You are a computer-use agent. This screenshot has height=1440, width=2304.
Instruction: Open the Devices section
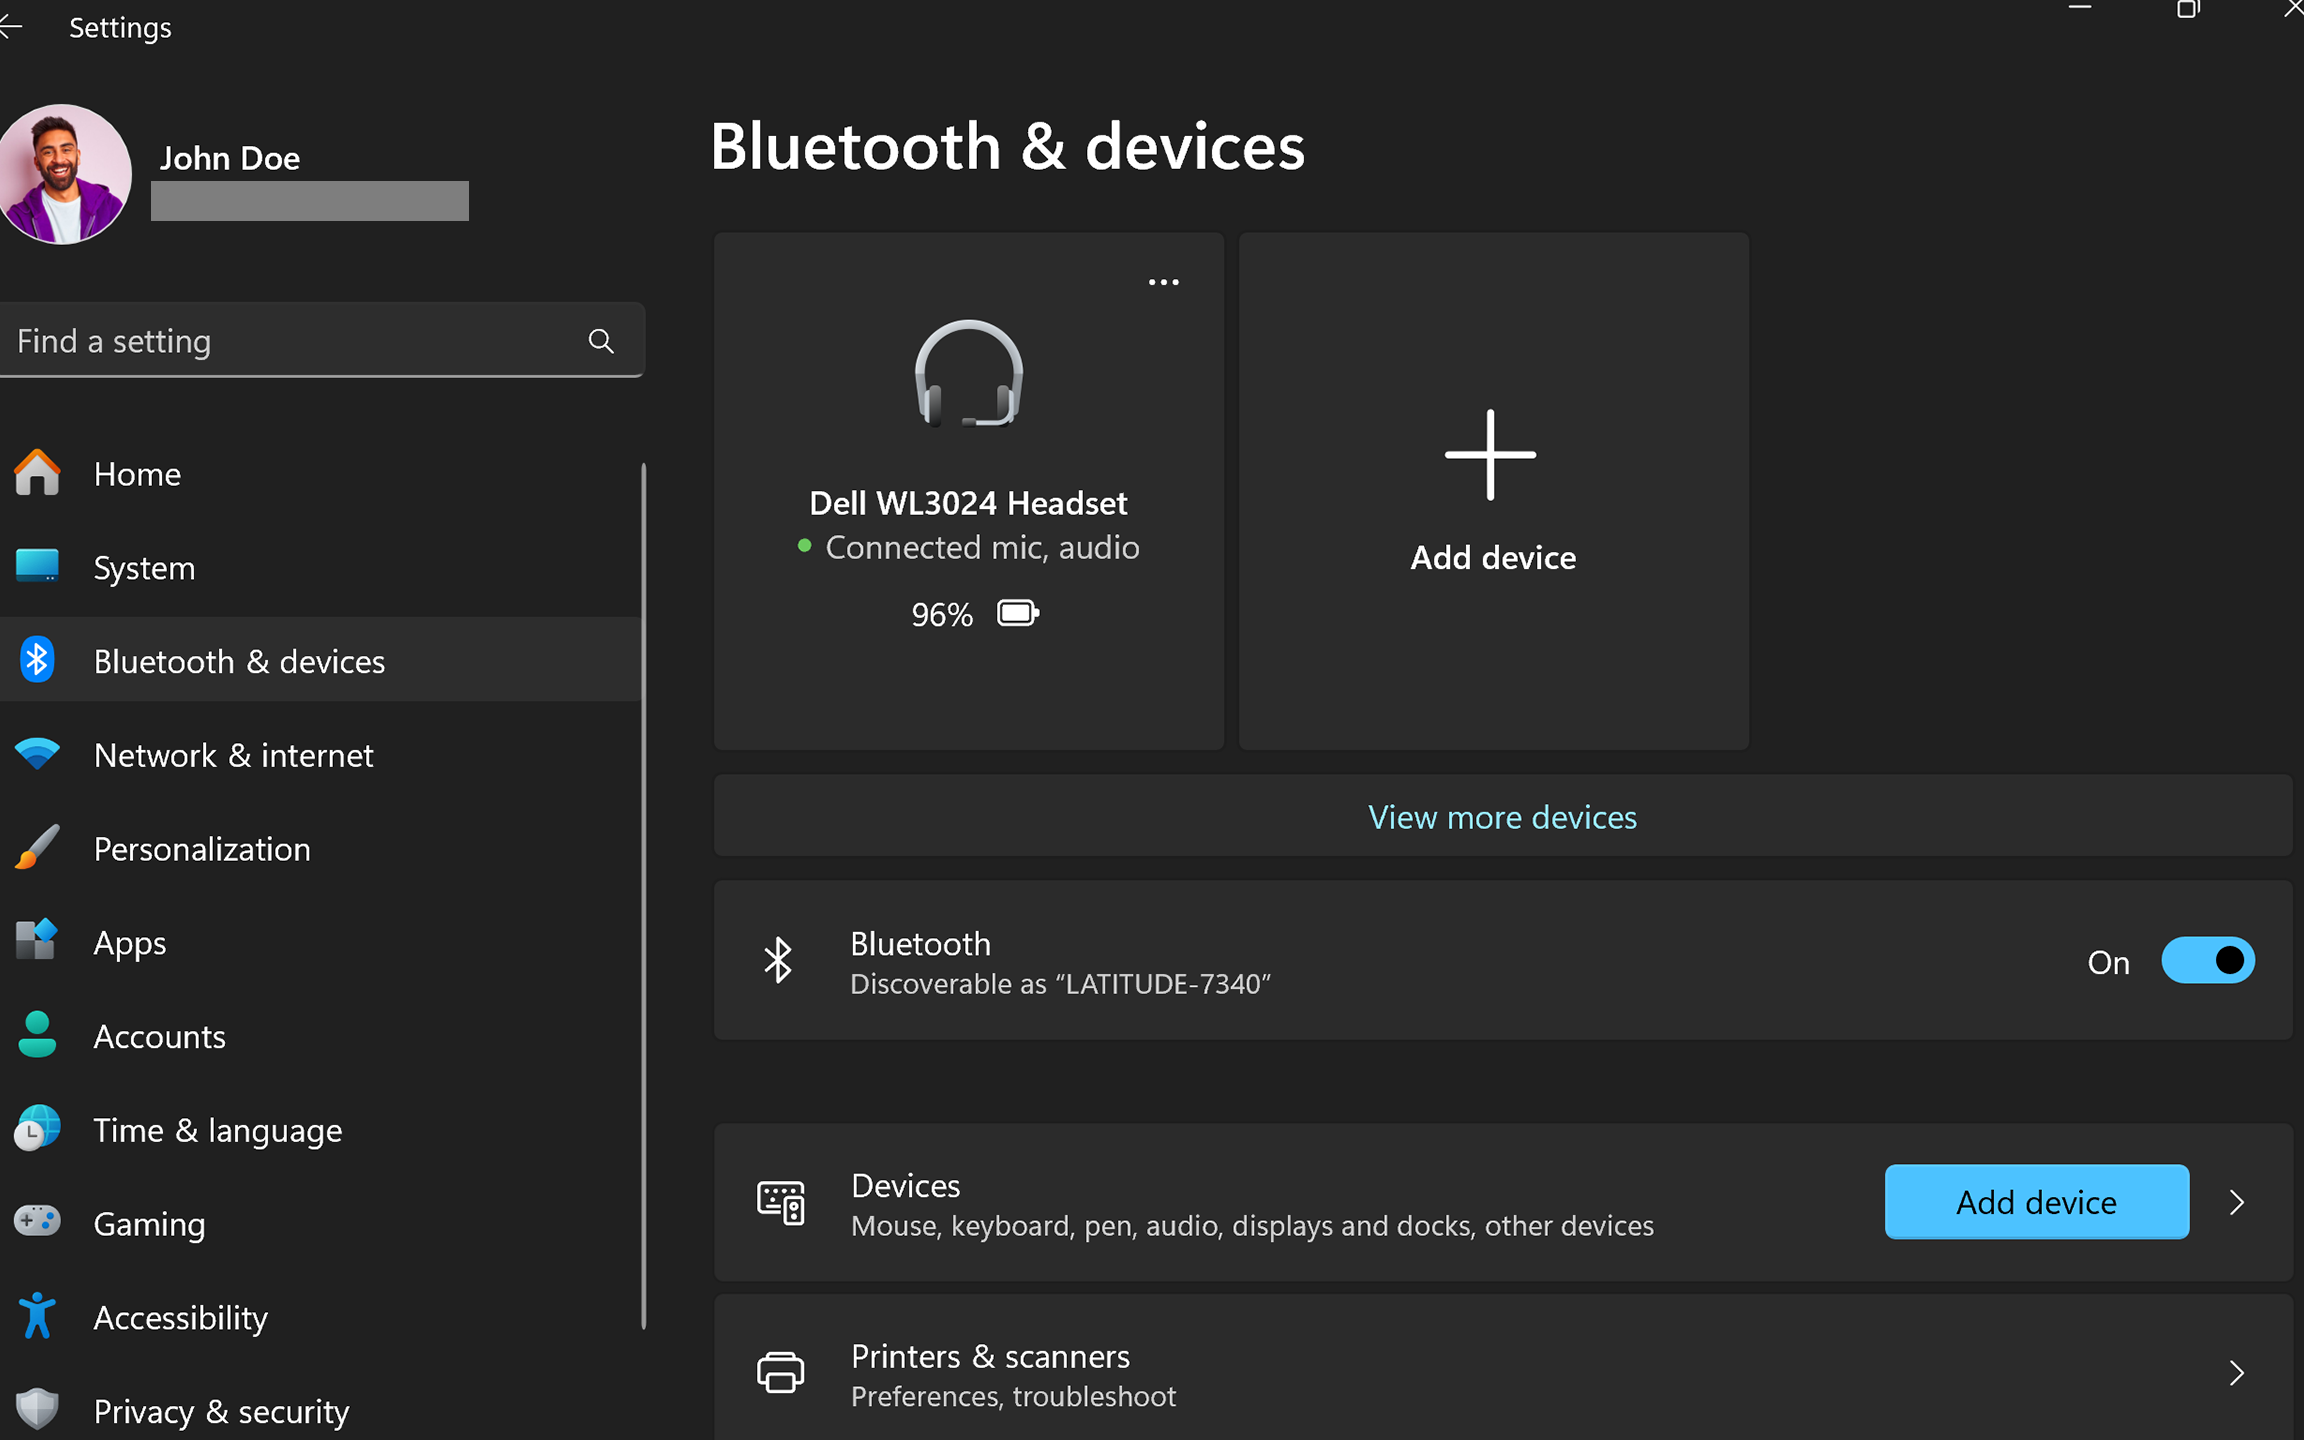[x=1502, y=1202]
